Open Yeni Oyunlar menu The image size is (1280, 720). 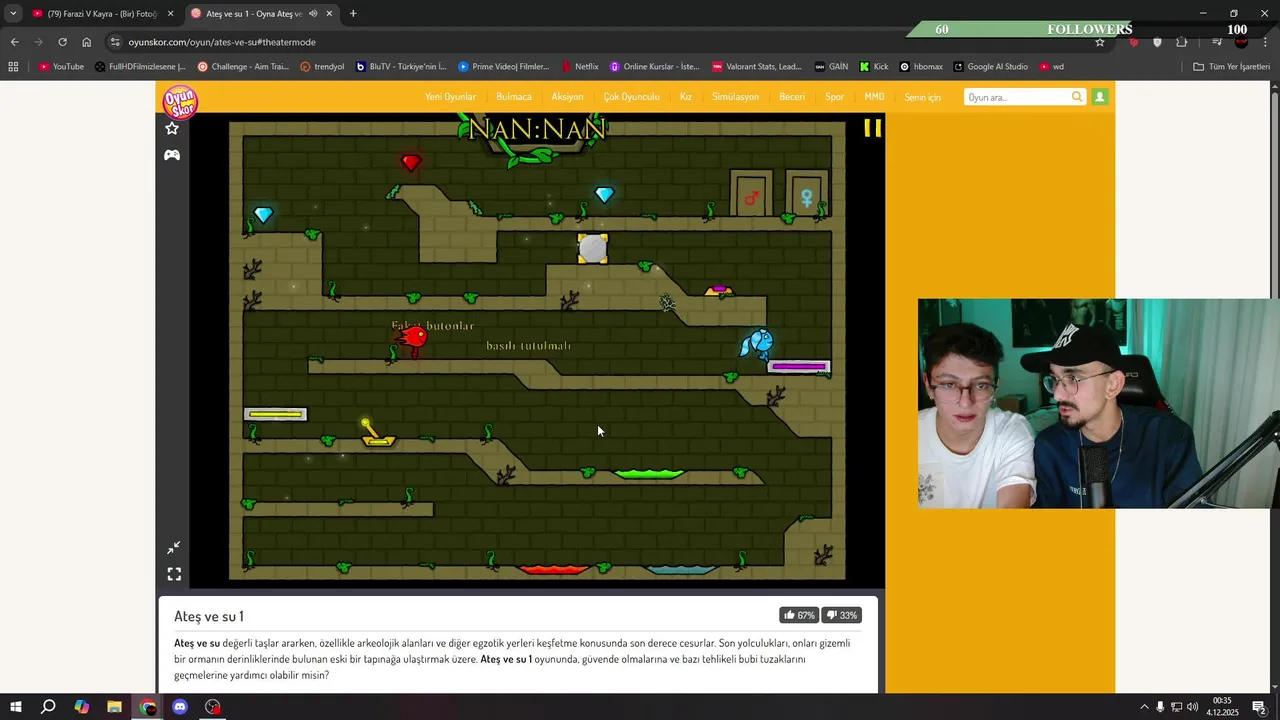450,97
